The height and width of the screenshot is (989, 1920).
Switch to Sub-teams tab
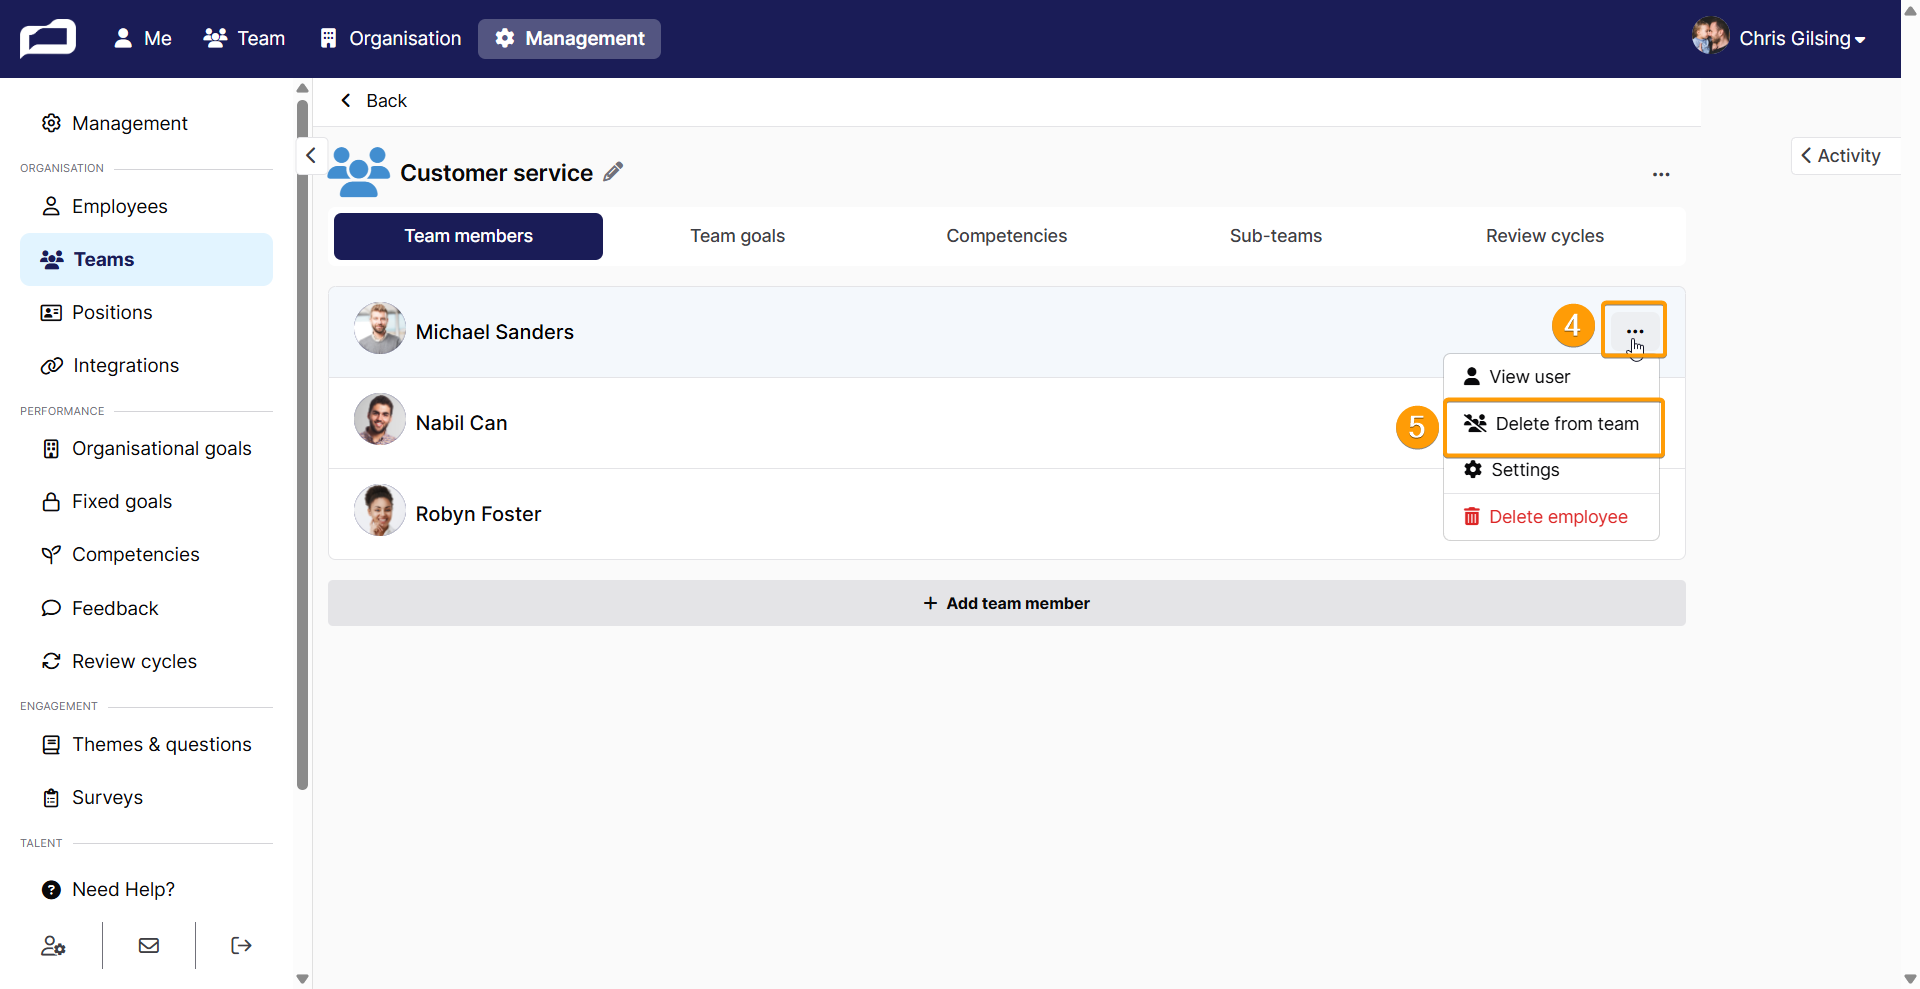(x=1275, y=236)
